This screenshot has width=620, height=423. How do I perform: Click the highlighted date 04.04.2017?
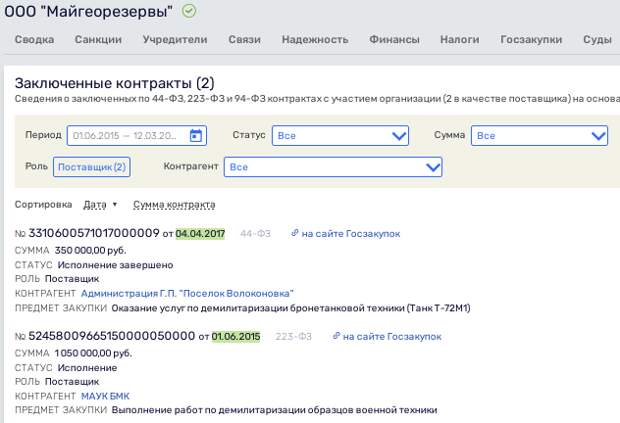pos(200,234)
